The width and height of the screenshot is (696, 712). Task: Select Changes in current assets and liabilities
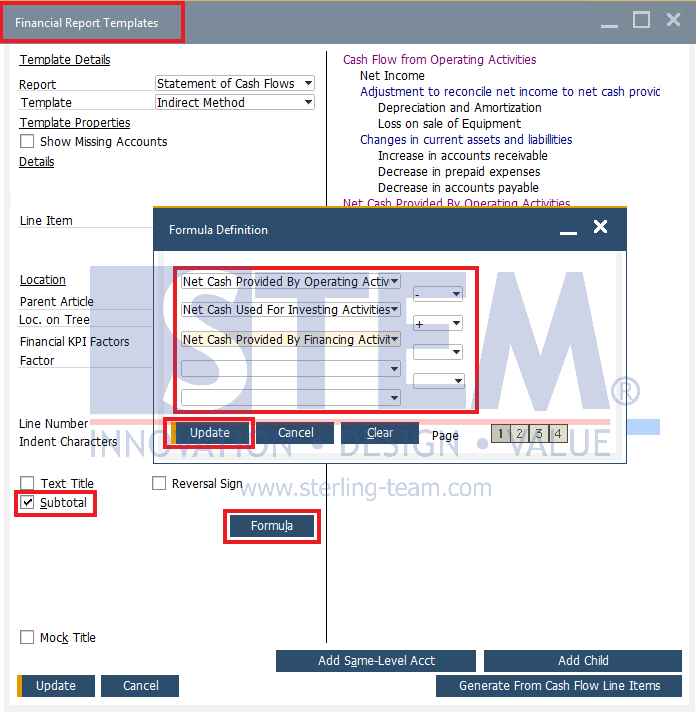pos(466,139)
